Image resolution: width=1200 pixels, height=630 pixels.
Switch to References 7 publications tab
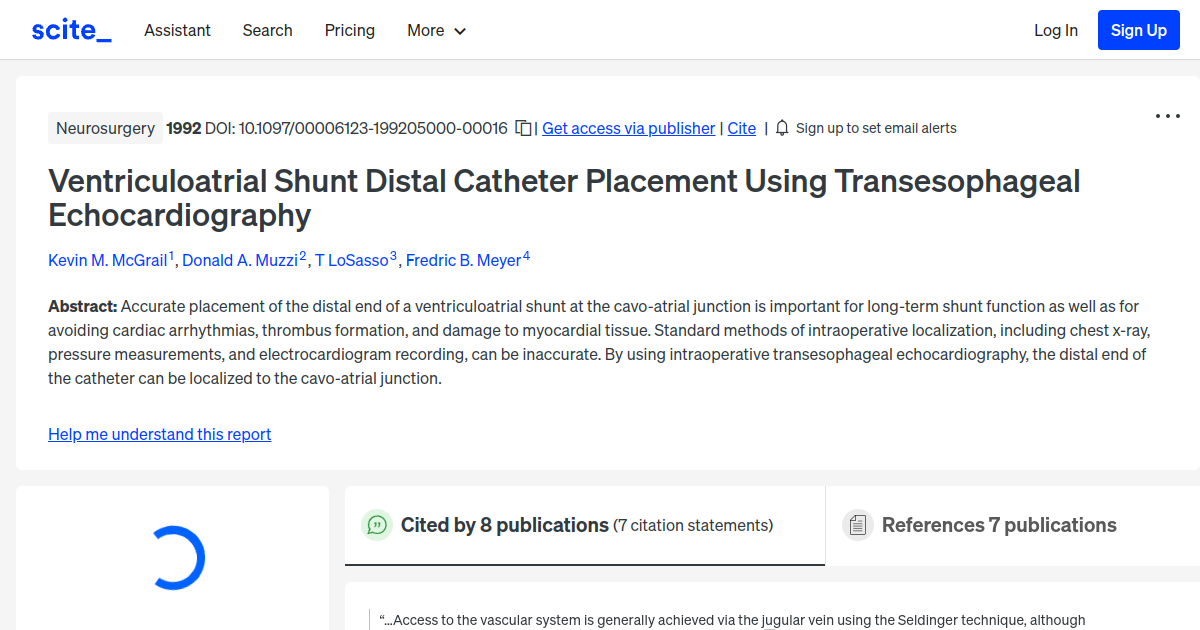tap(998, 525)
